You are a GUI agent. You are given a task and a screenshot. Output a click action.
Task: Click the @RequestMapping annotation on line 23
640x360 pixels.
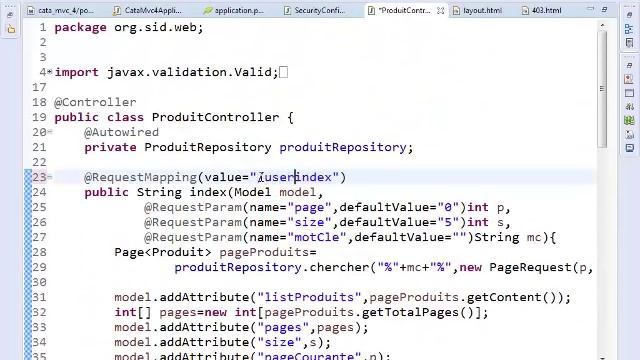pyautogui.click(x=140, y=177)
